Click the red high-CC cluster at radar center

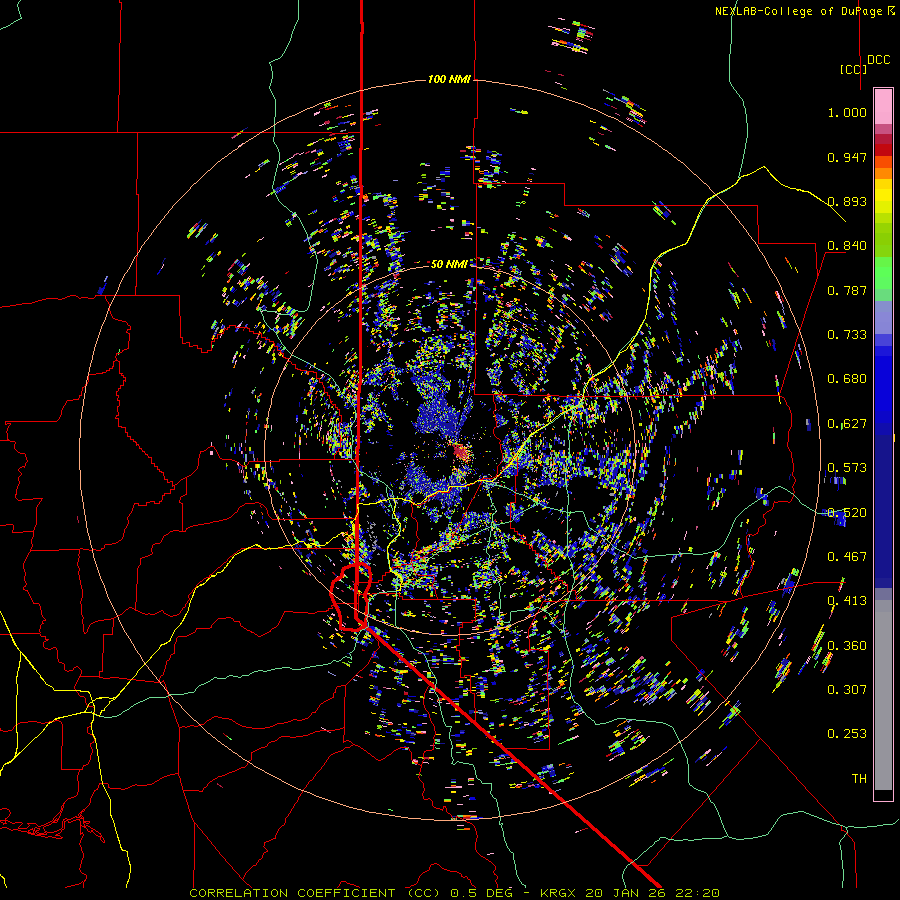point(461,453)
